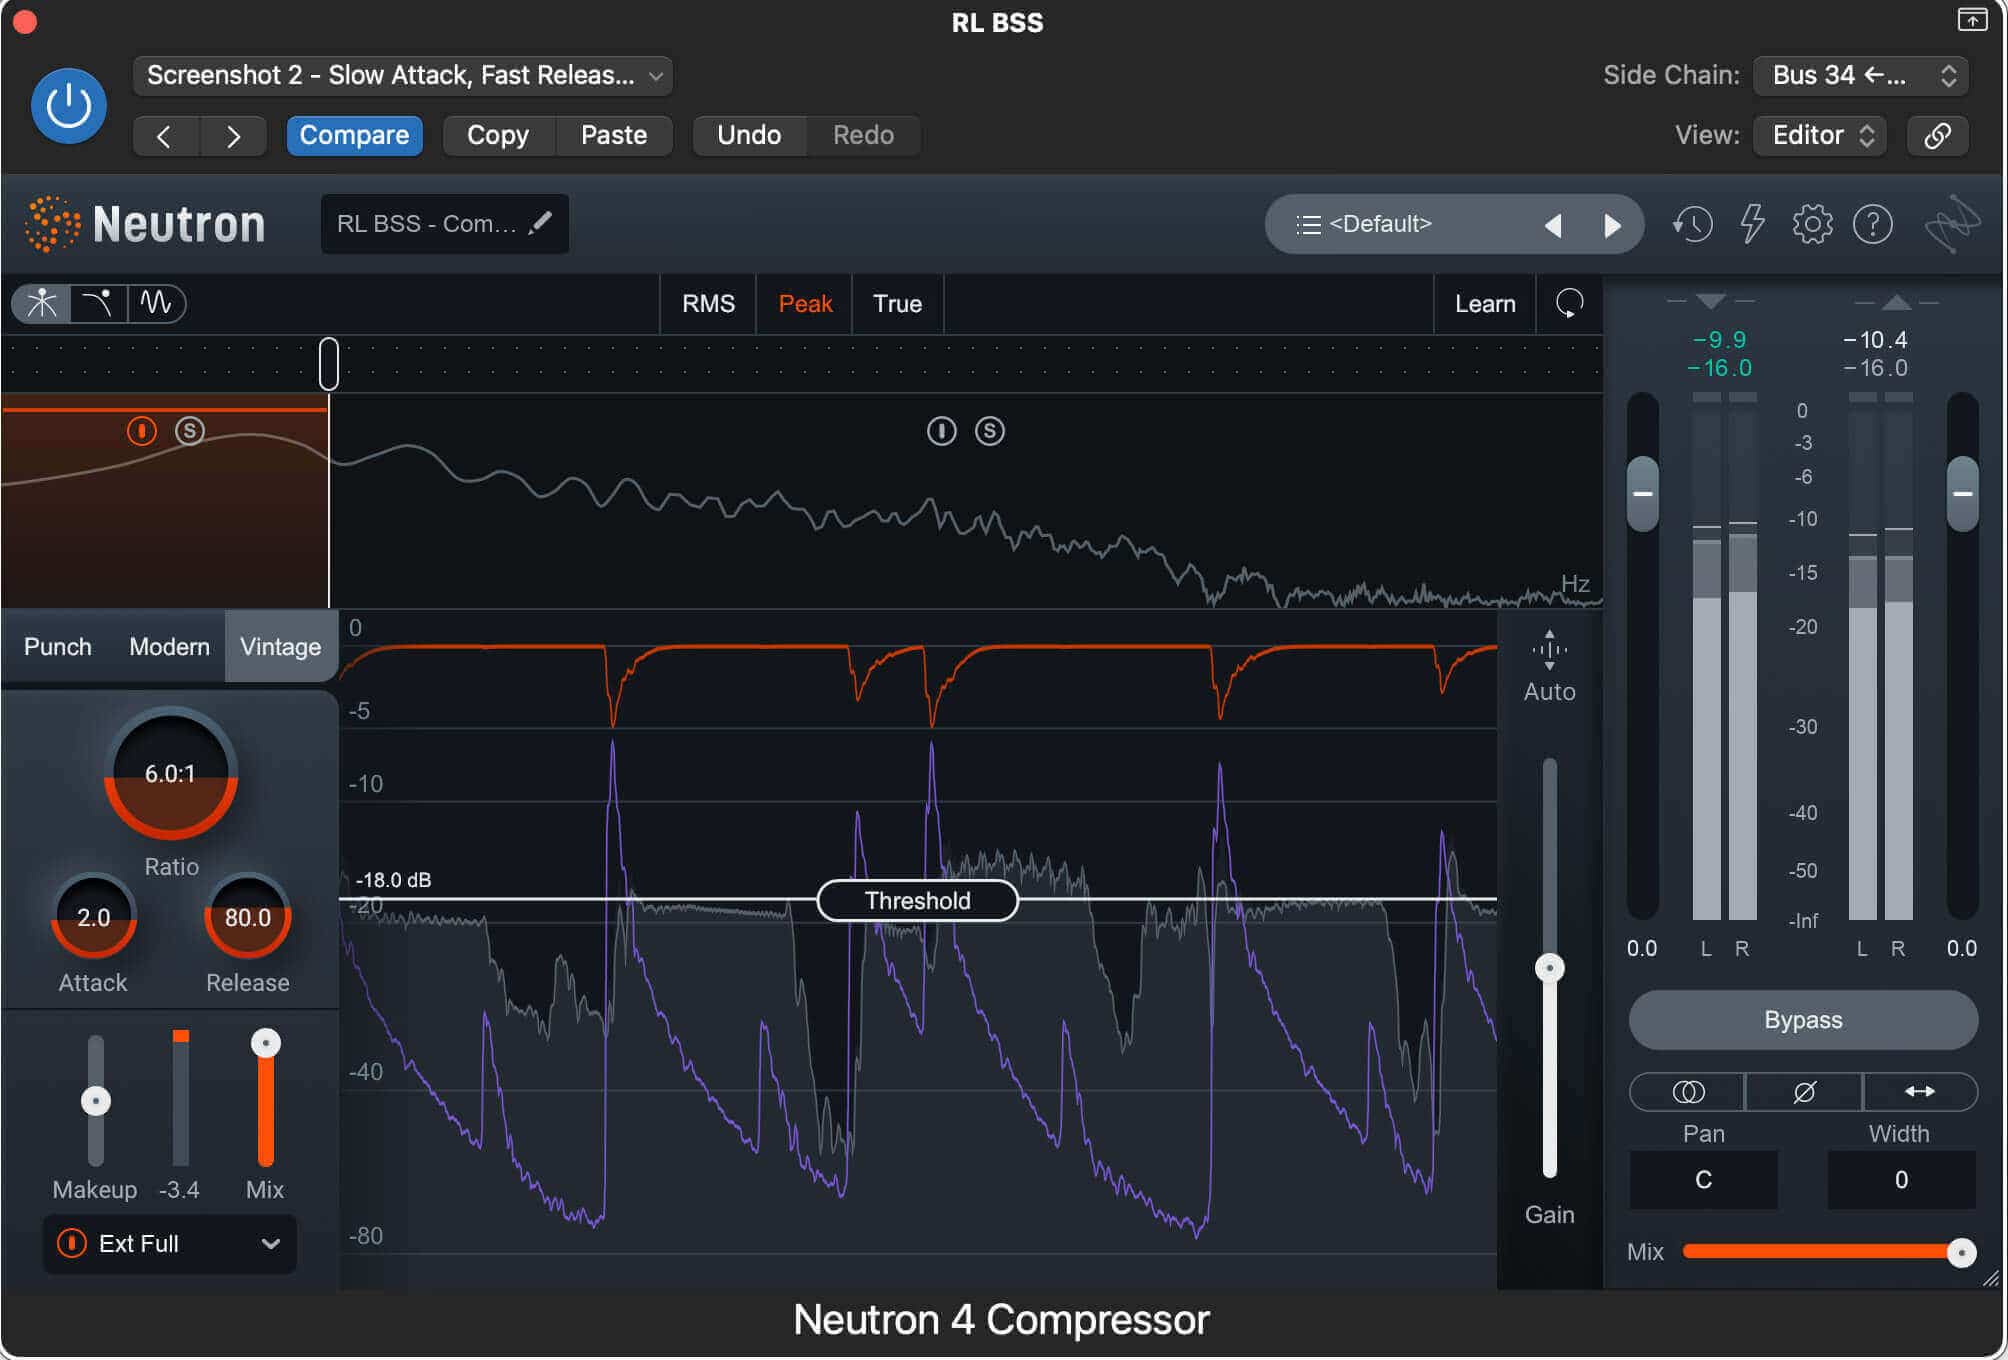2008x1360 pixels.
Task: Click the Undo button
Action: coord(749,136)
